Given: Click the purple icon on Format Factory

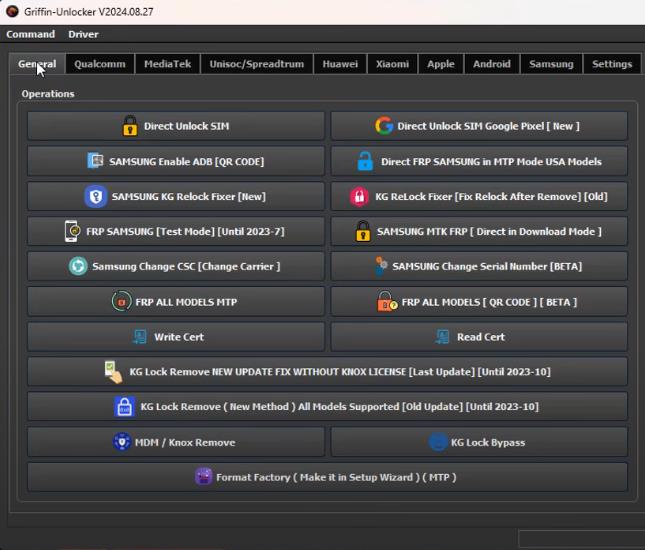Looking at the screenshot, I should coord(204,477).
